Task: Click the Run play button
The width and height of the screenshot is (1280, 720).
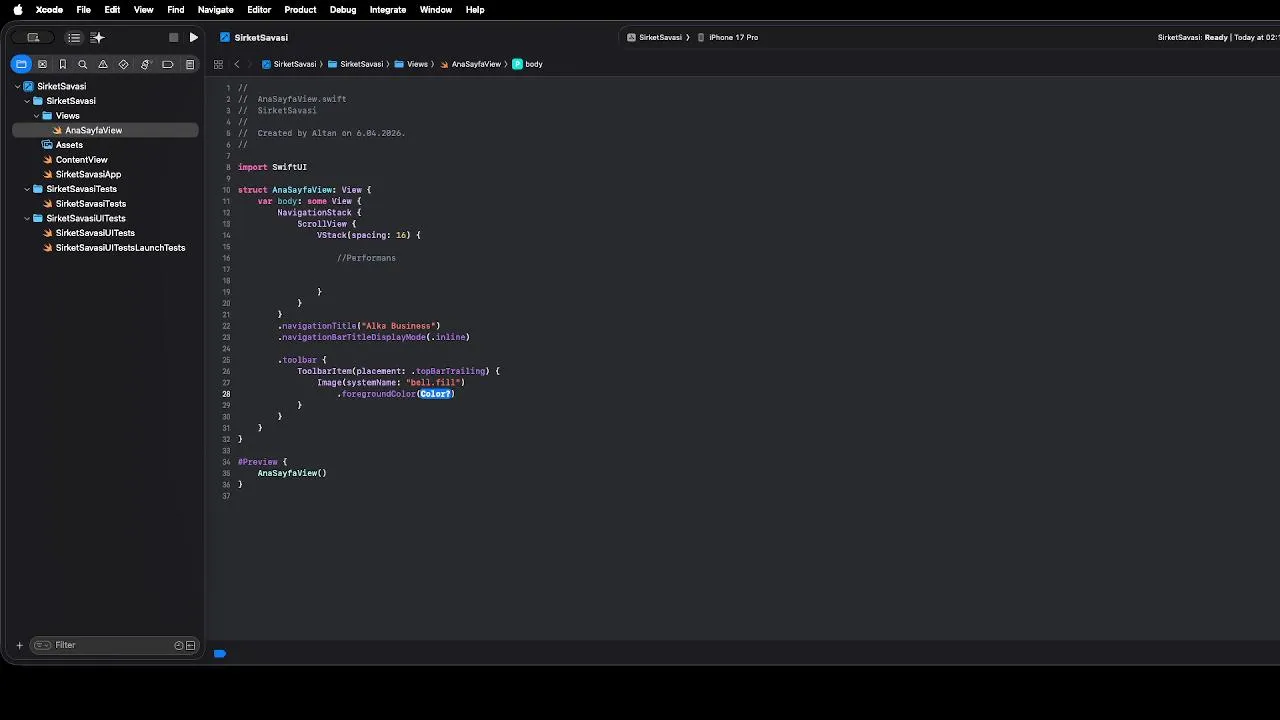Action: (x=193, y=37)
